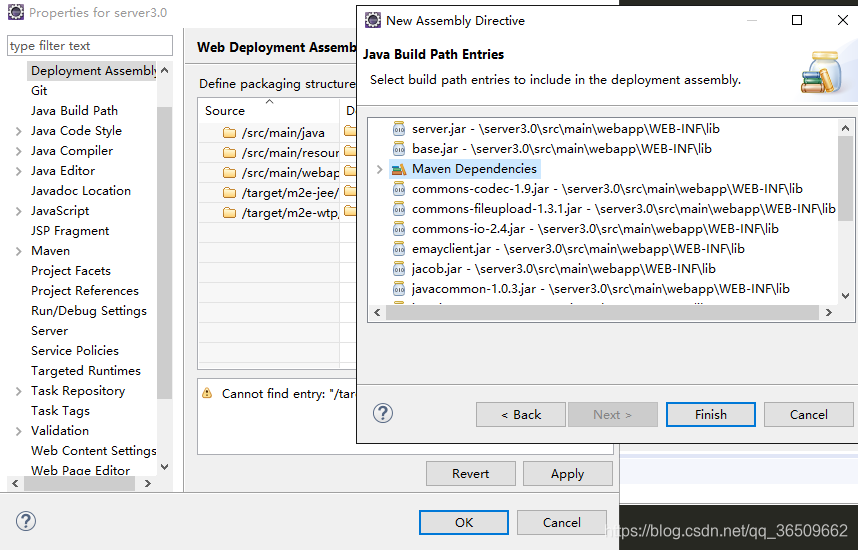Screen dimensions: 858x550
Task: Click down arrow of properties tree scrollbar
Action: coord(165,467)
